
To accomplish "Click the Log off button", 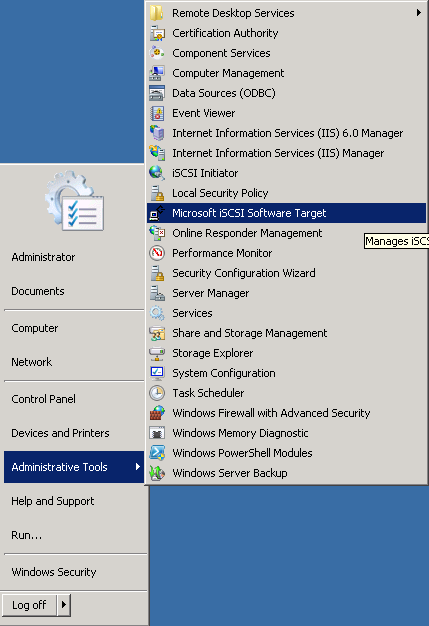I will click(30, 605).
